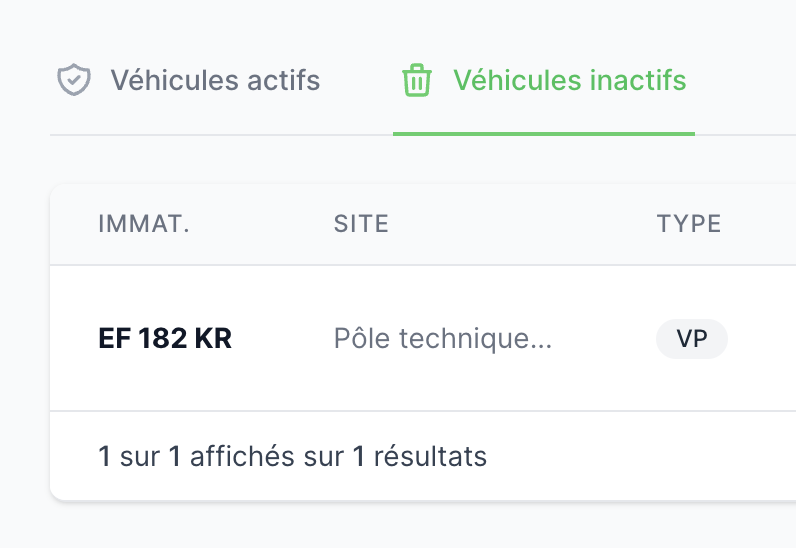Click the word inactifs in the green tab
This screenshot has width=796, height=548.
point(638,80)
